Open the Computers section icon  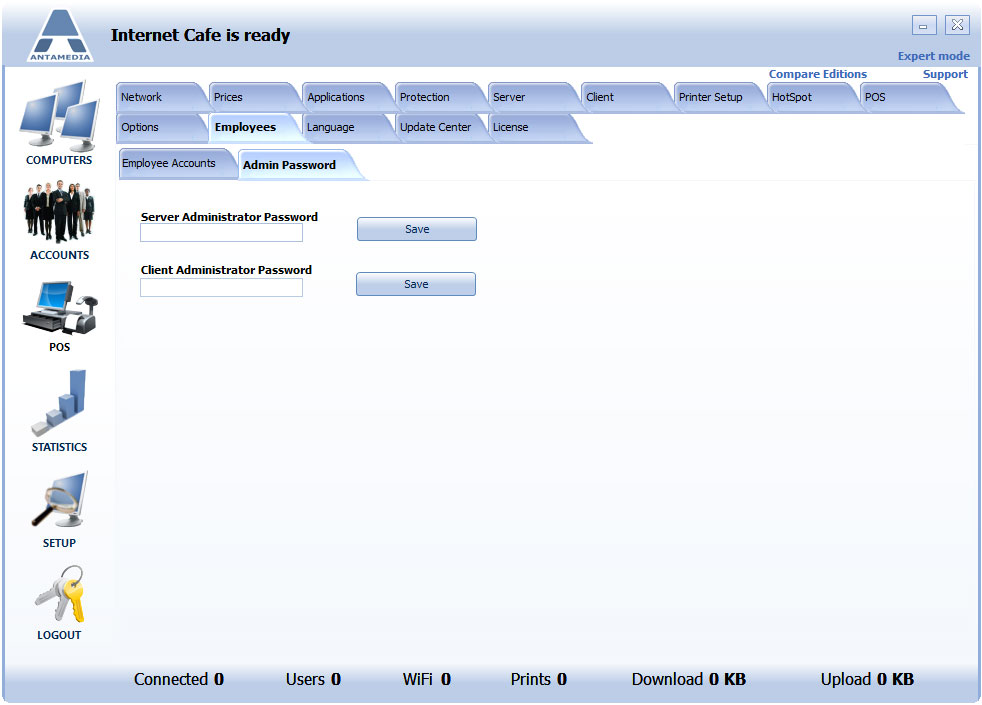point(59,116)
